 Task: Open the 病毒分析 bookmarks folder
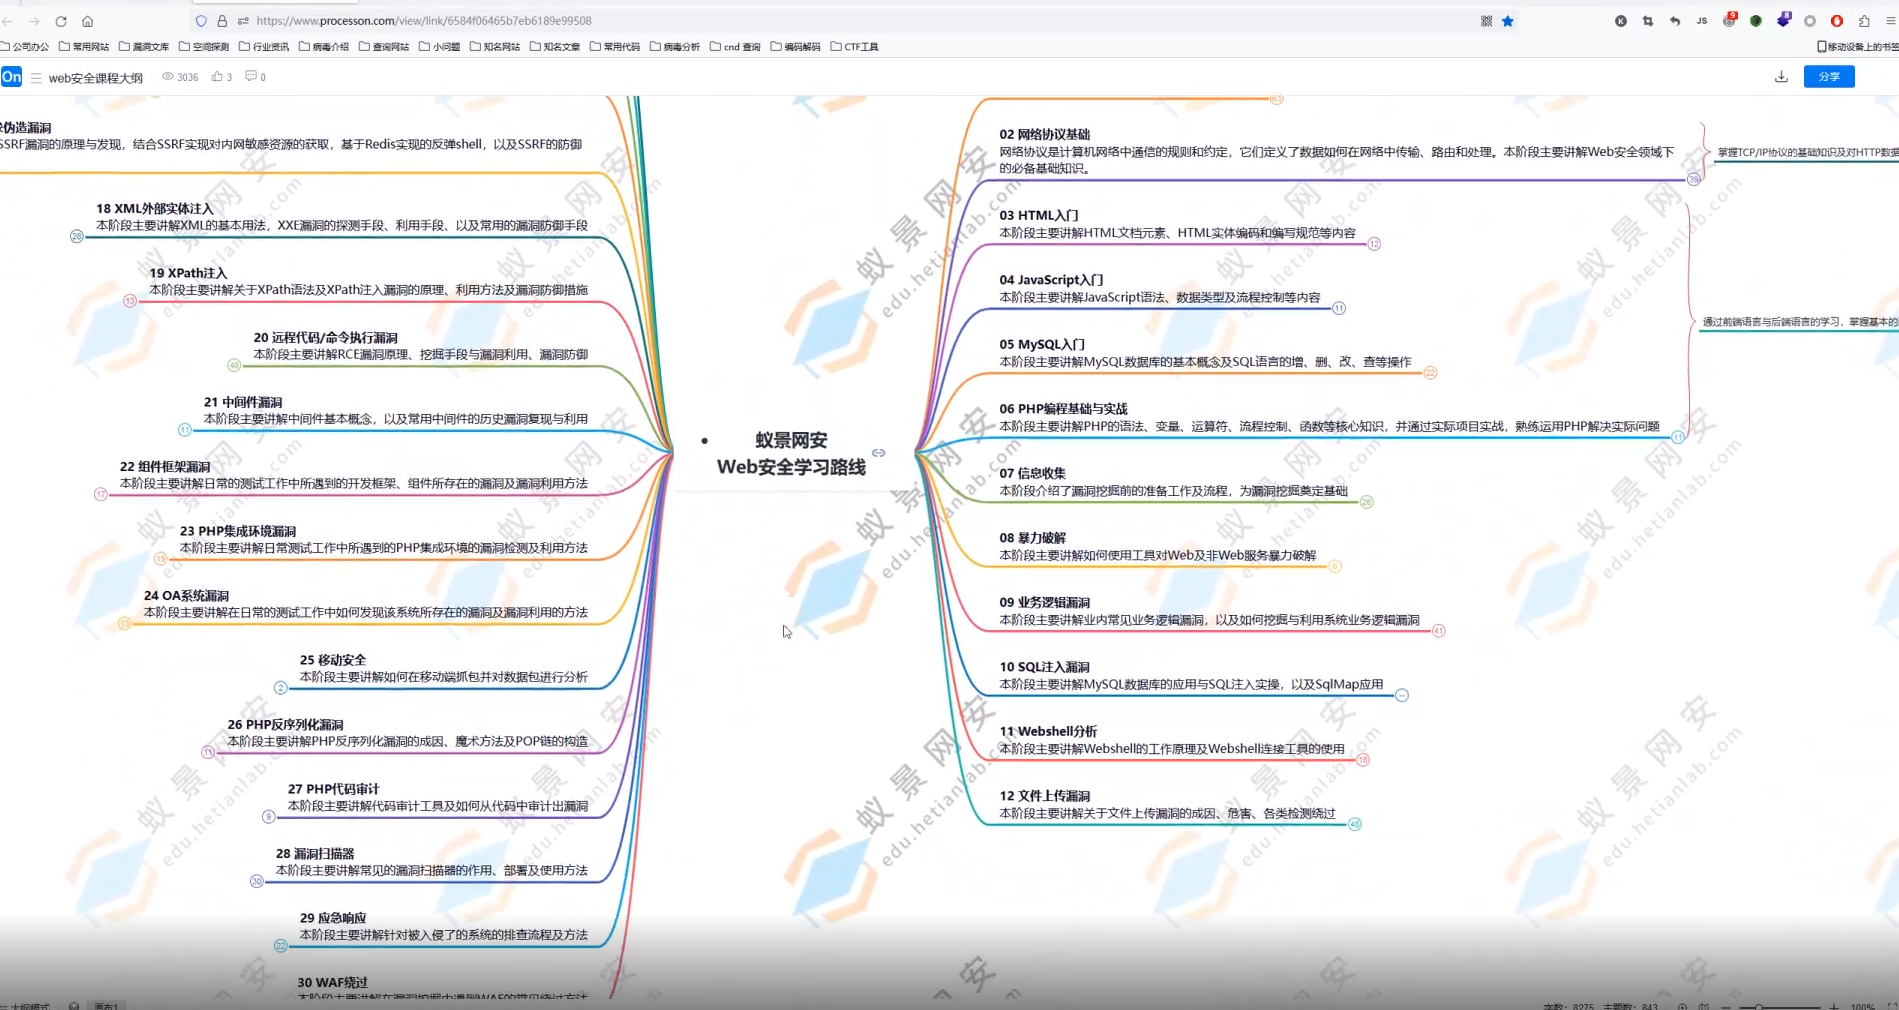(x=675, y=47)
